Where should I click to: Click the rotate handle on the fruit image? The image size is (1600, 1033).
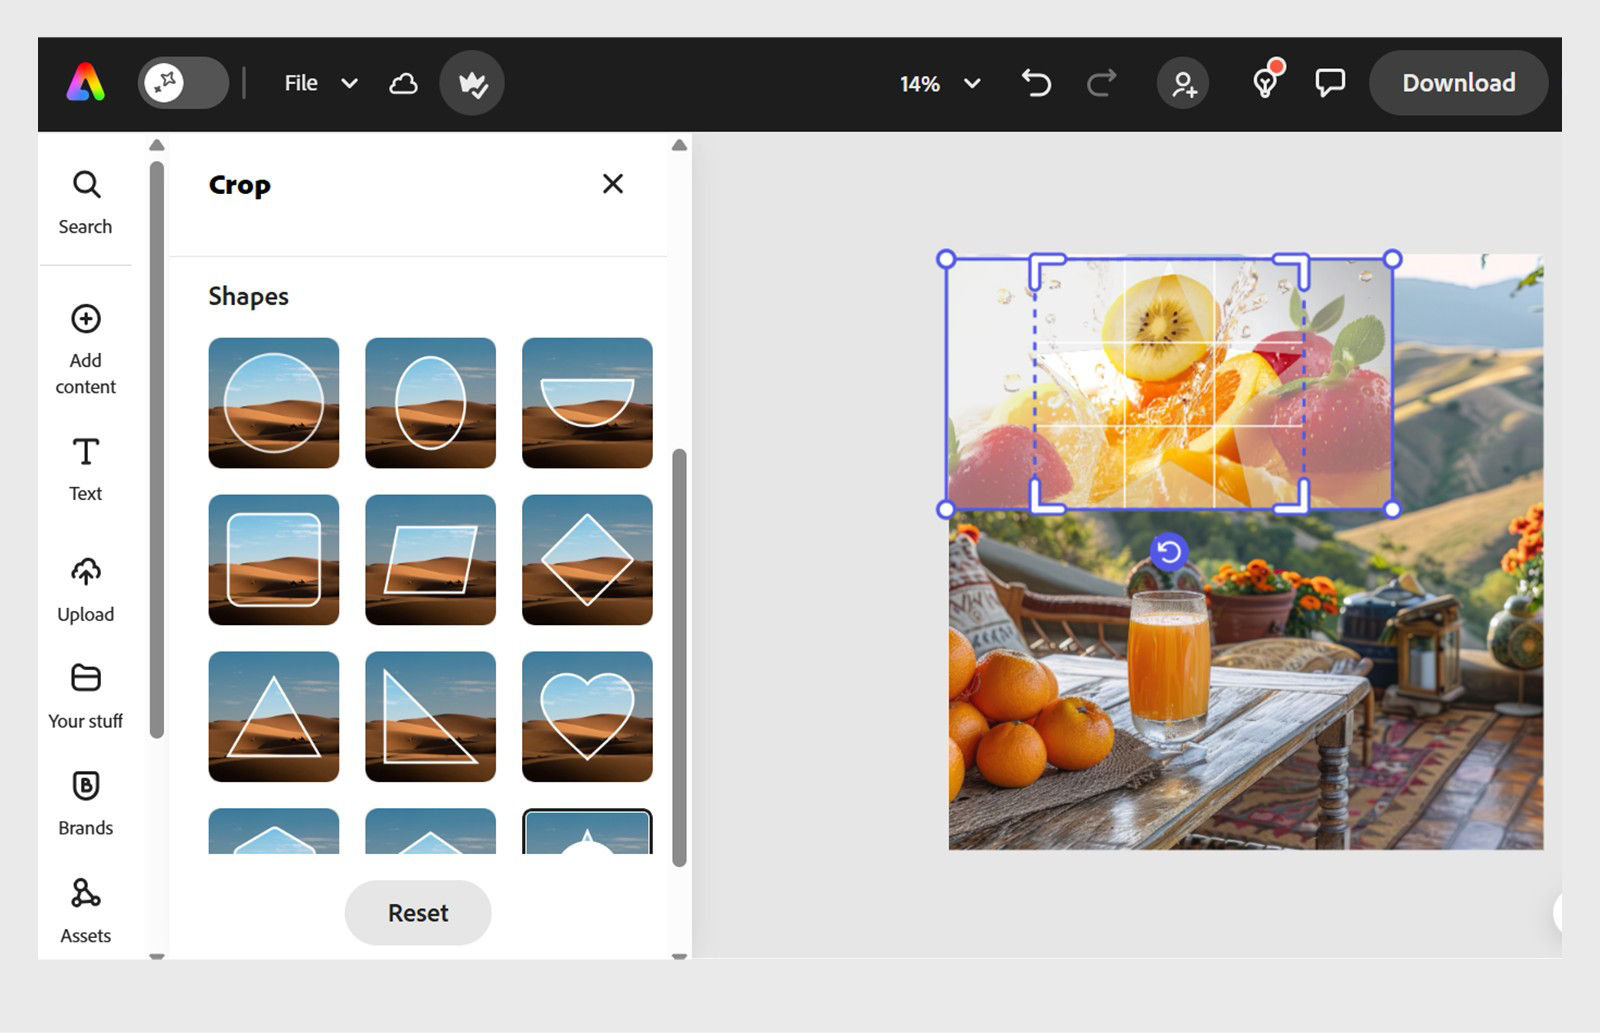pyautogui.click(x=1168, y=551)
